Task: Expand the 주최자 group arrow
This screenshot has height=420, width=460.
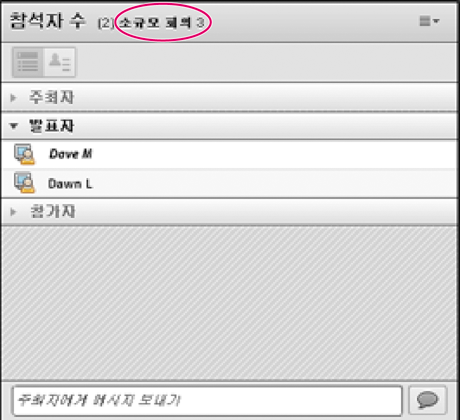Action: 13,98
